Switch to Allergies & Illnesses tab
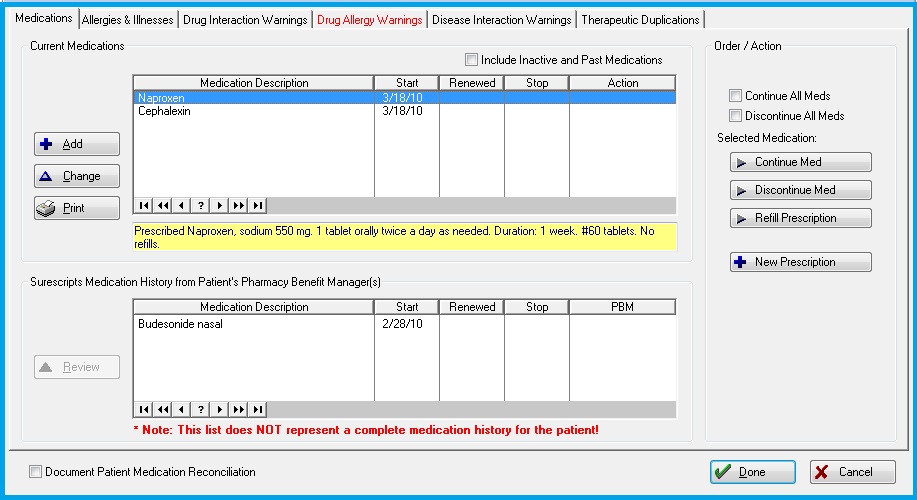Screen dimensions: 917x500 pyautogui.click(x=127, y=20)
